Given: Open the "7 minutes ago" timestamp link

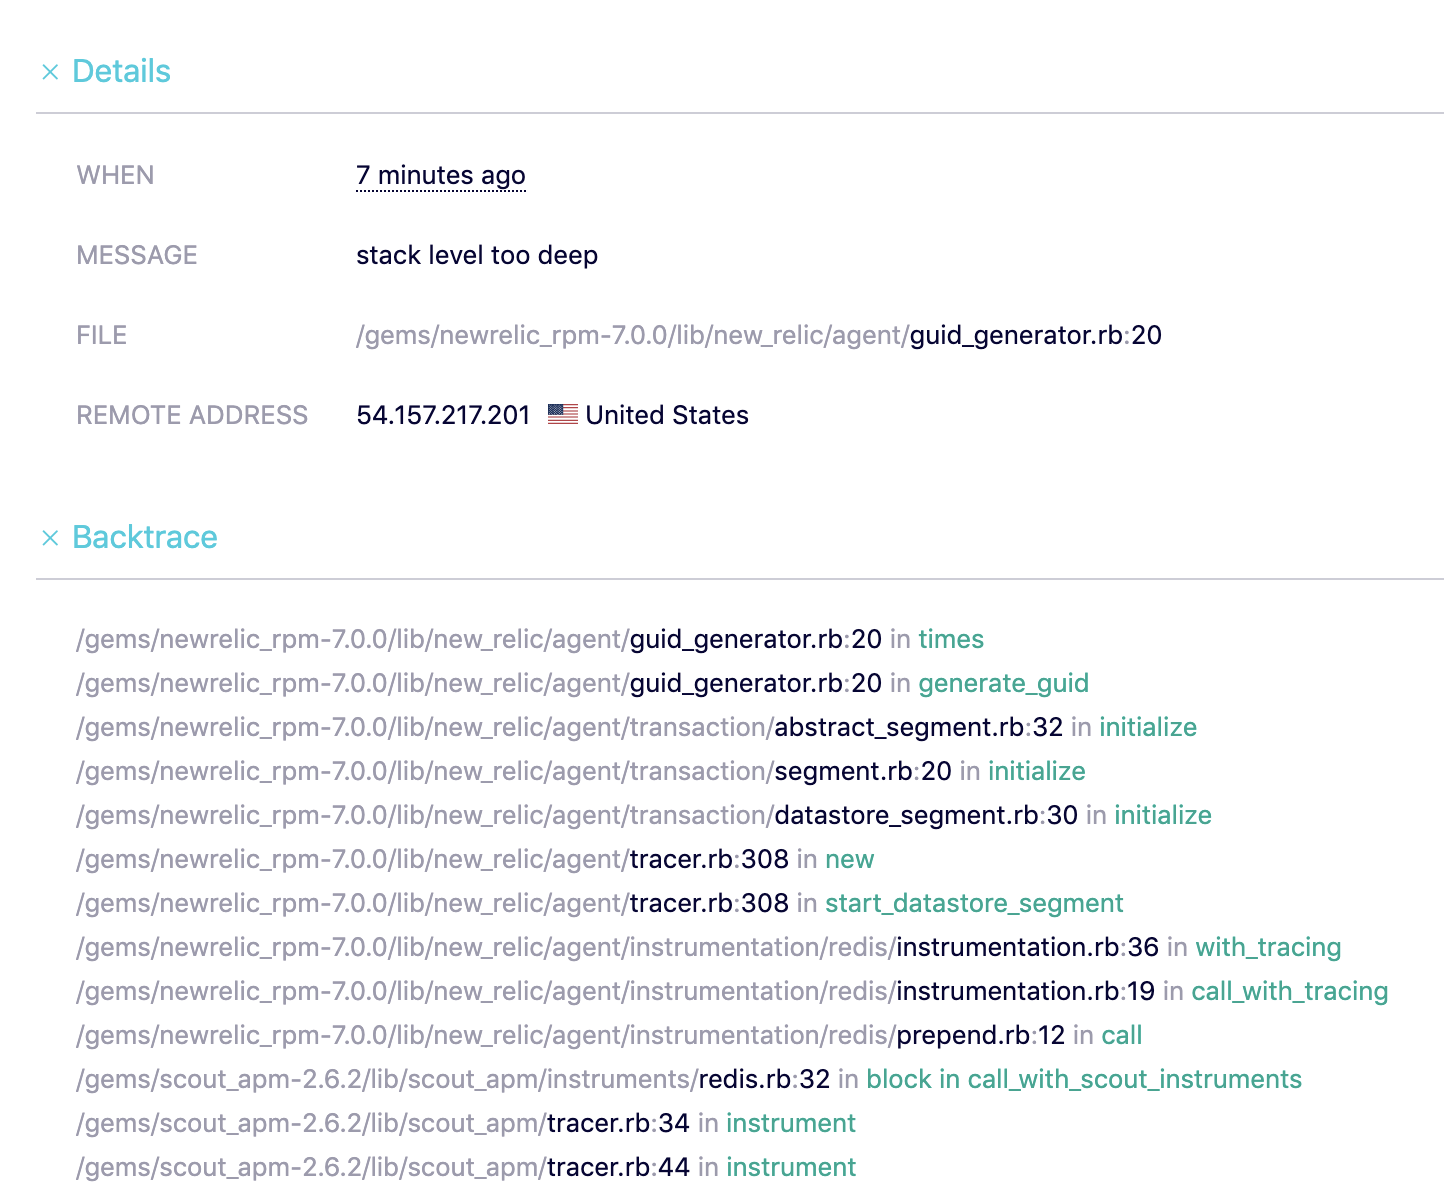Looking at the screenshot, I should 440,175.
